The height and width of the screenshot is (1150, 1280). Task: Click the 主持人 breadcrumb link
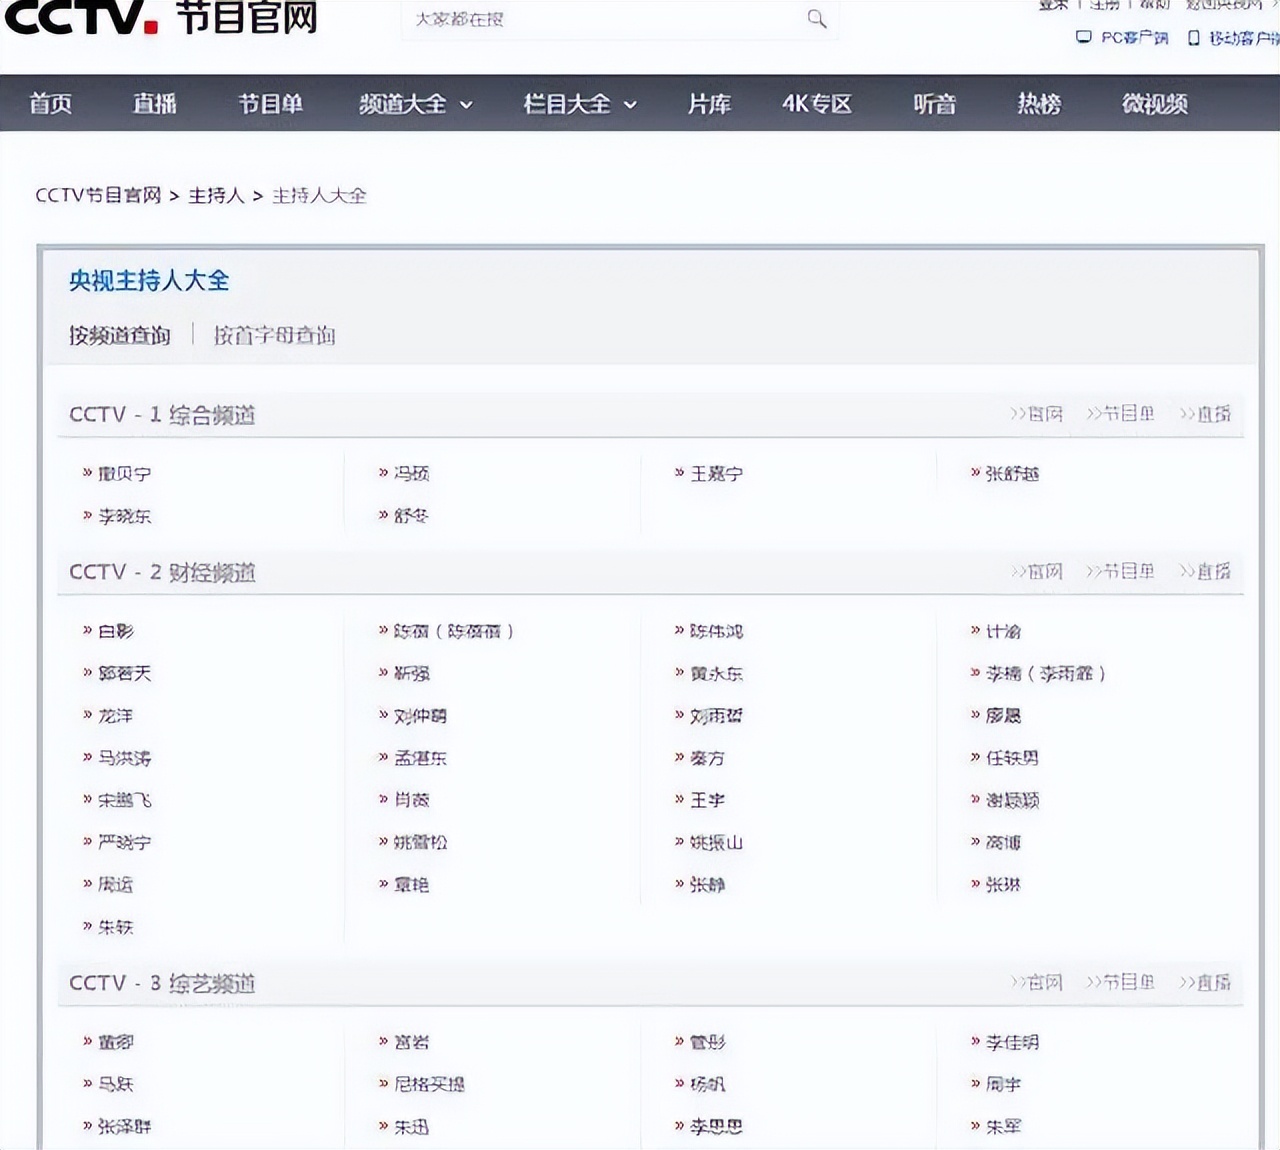pos(214,196)
